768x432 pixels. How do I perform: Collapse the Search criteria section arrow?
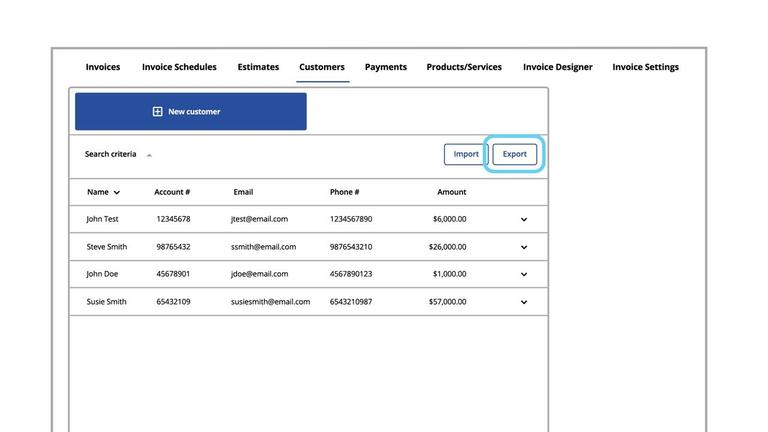point(150,155)
